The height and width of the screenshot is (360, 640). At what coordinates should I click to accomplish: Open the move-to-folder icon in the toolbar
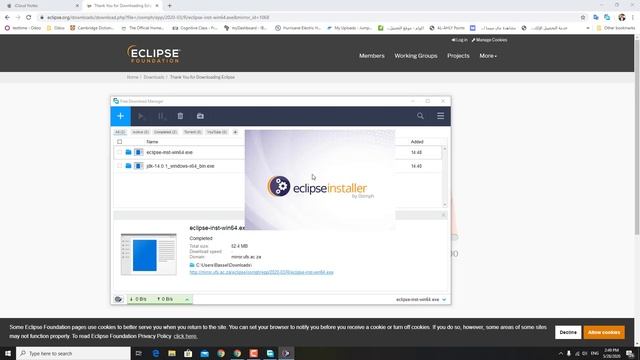point(200,116)
